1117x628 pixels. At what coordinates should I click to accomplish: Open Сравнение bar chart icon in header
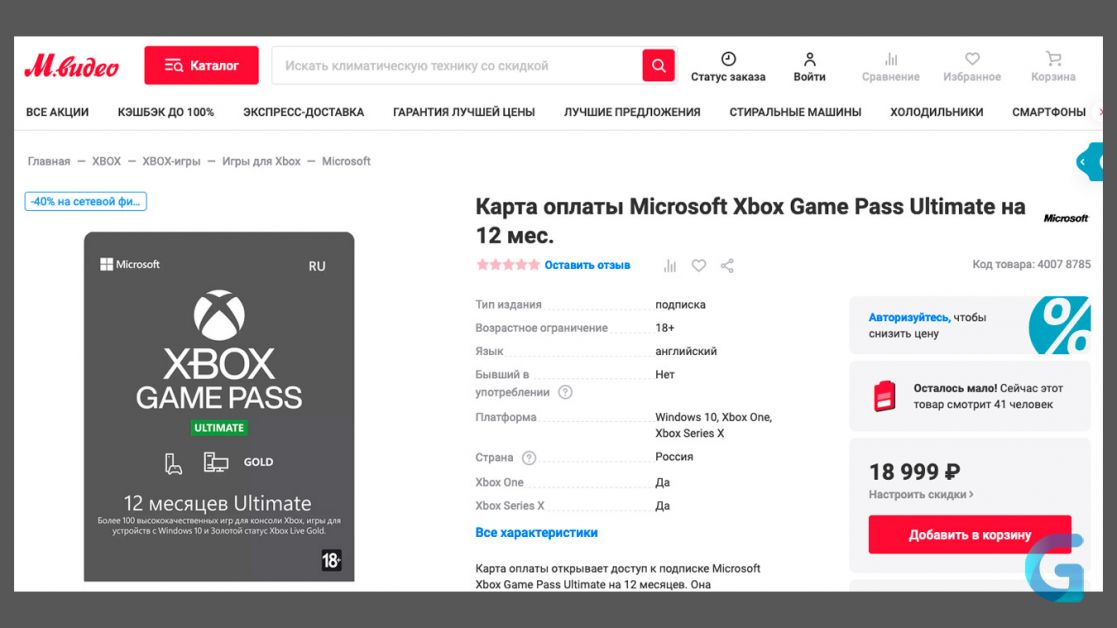click(x=890, y=58)
